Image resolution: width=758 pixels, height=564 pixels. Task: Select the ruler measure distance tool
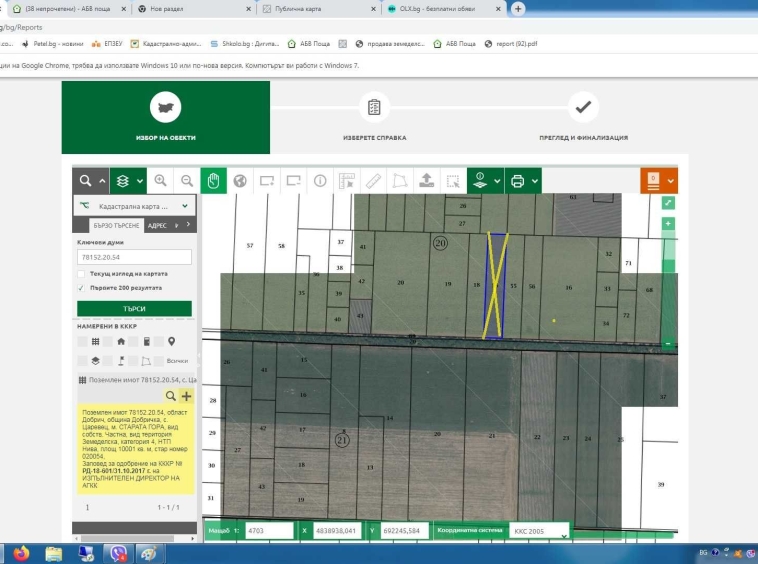coord(374,181)
